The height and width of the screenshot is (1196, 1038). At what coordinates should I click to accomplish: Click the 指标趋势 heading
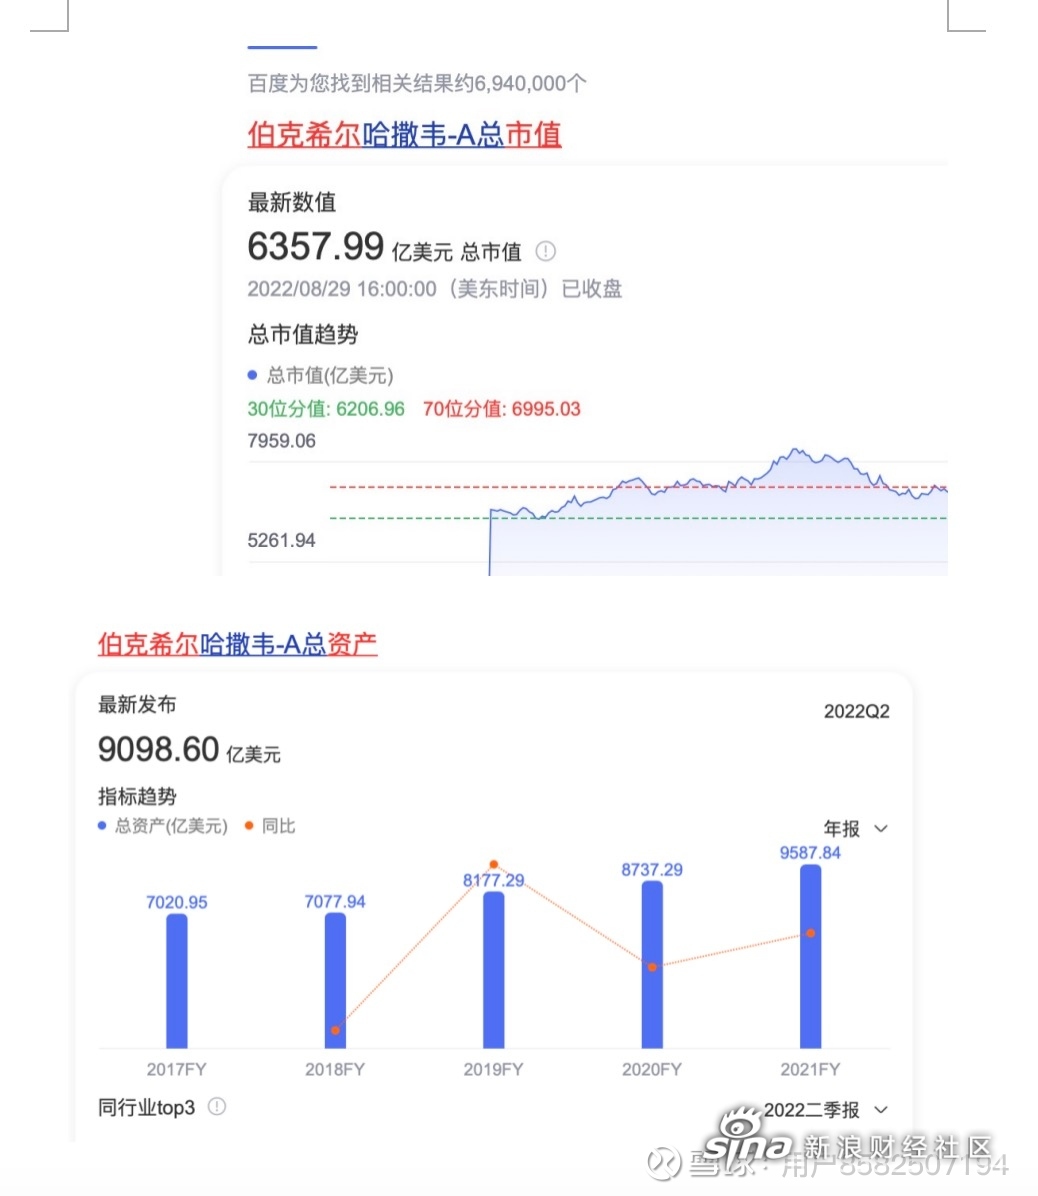tap(137, 796)
